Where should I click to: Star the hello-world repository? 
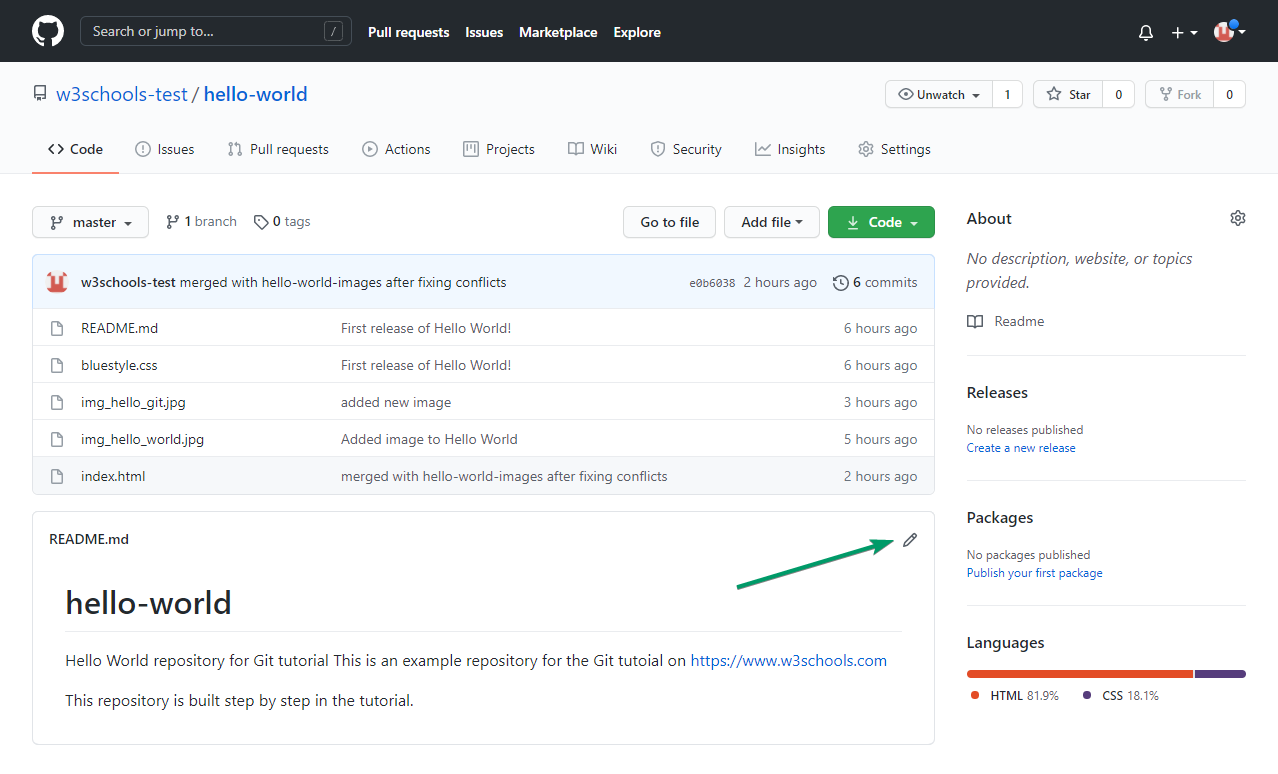click(1068, 95)
